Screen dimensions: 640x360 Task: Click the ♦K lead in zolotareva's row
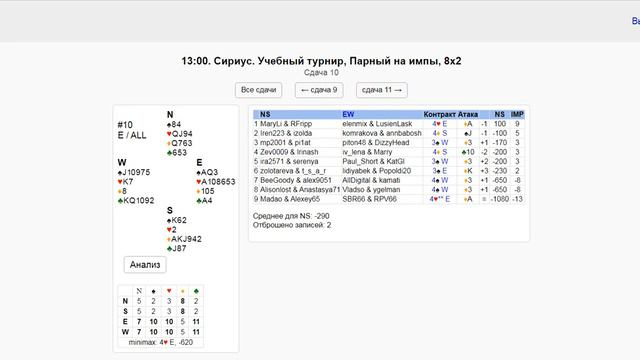click(468, 171)
